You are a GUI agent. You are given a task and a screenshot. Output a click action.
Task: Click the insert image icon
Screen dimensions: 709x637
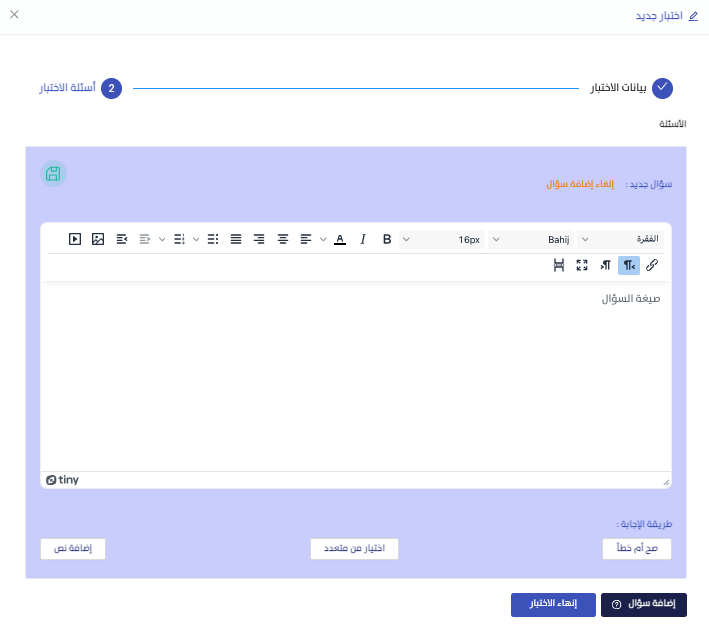(98, 239)
